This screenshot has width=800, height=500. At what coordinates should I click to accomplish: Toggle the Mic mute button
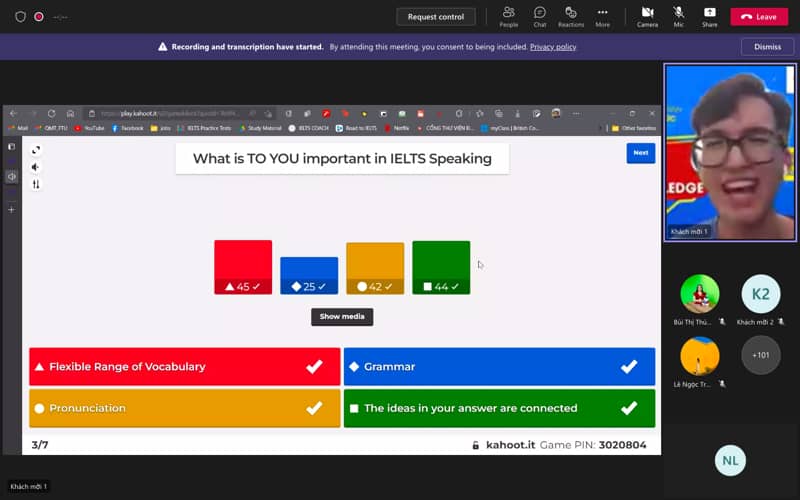pyautogui.click(x=678, y=15)
